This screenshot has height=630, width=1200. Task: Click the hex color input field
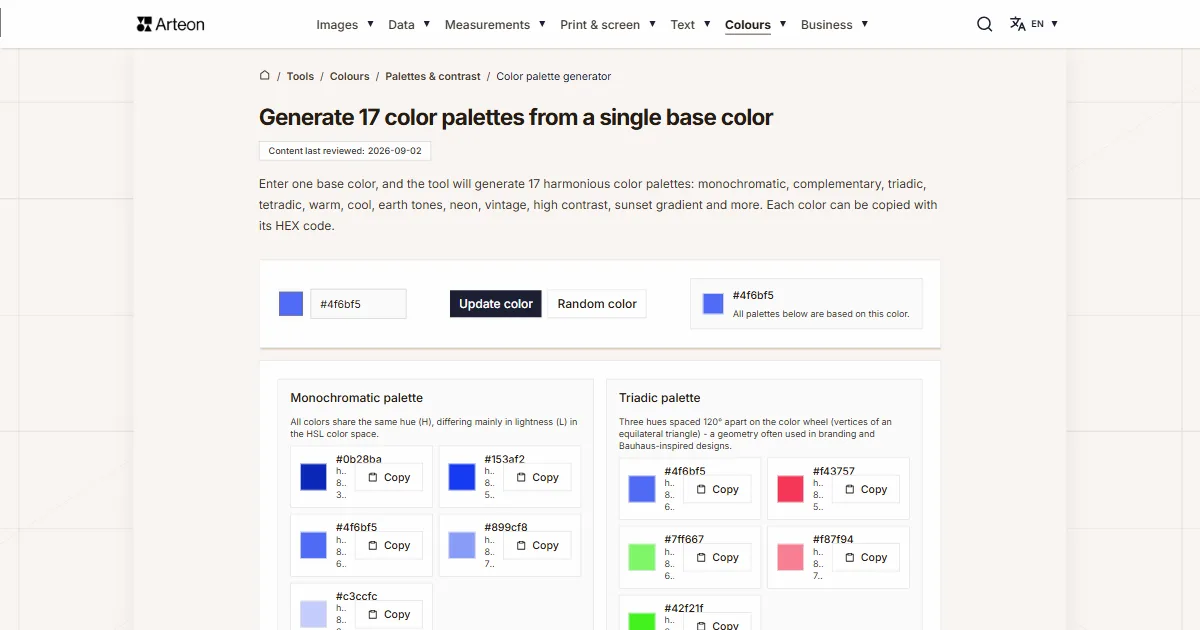pyautogui.click(x=358, y=304)
